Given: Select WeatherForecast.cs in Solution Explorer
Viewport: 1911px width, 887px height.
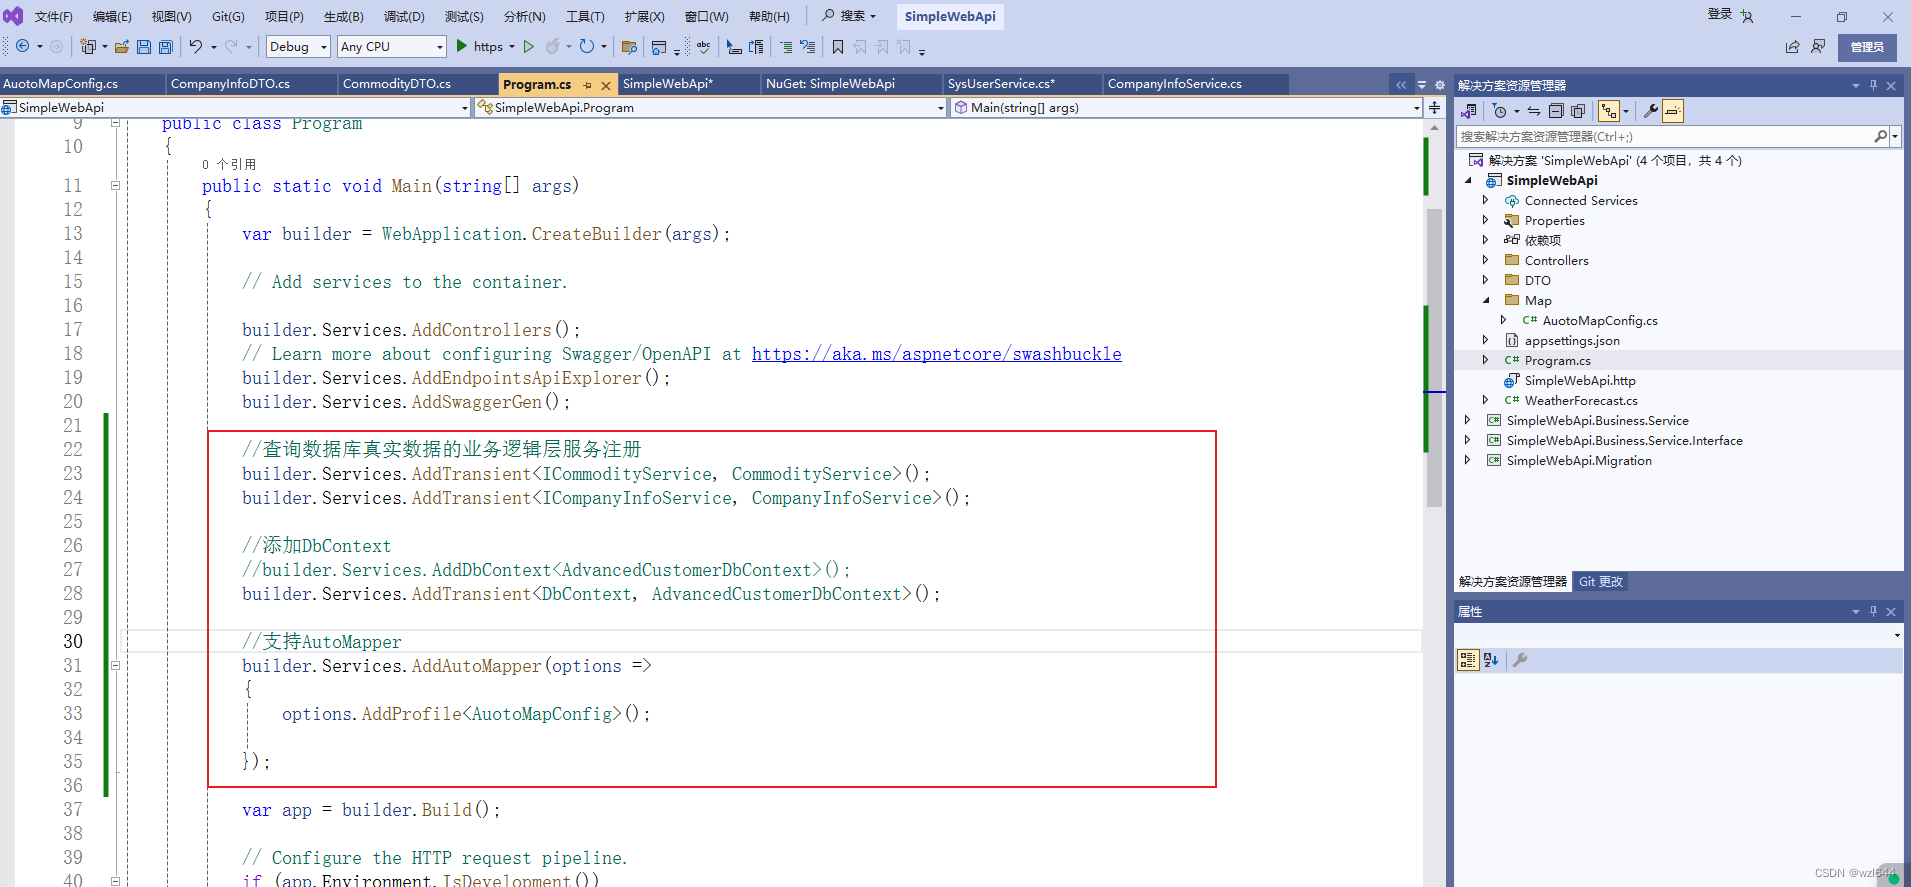Looking at the screenshot, I should coord(1580,400).
